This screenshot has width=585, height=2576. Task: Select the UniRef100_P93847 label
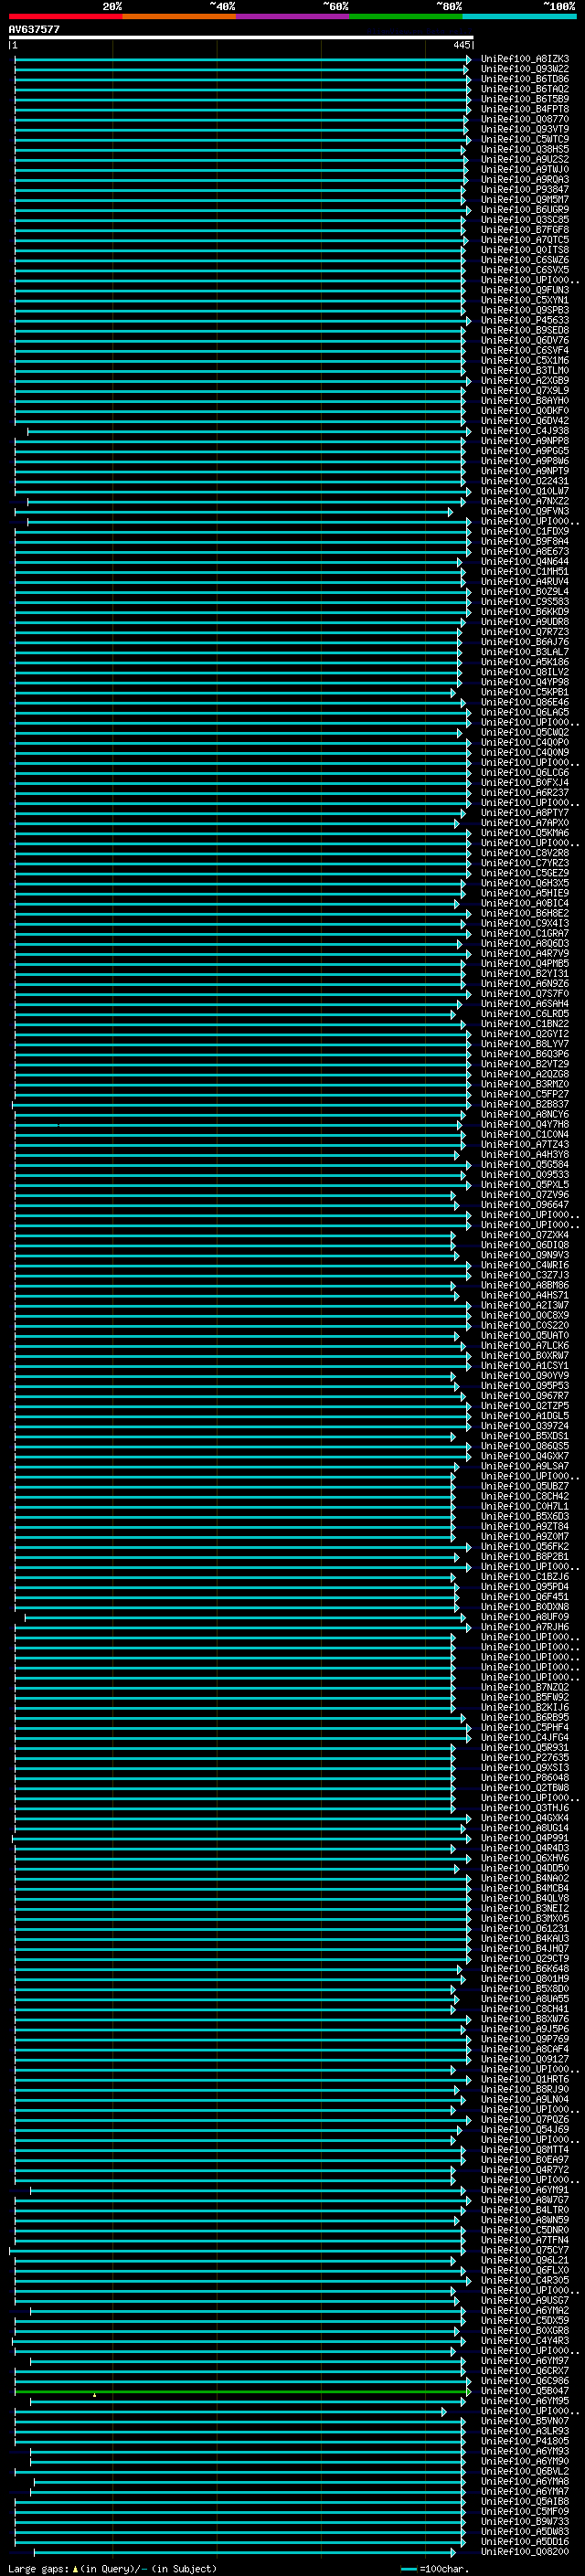(525, 189)
